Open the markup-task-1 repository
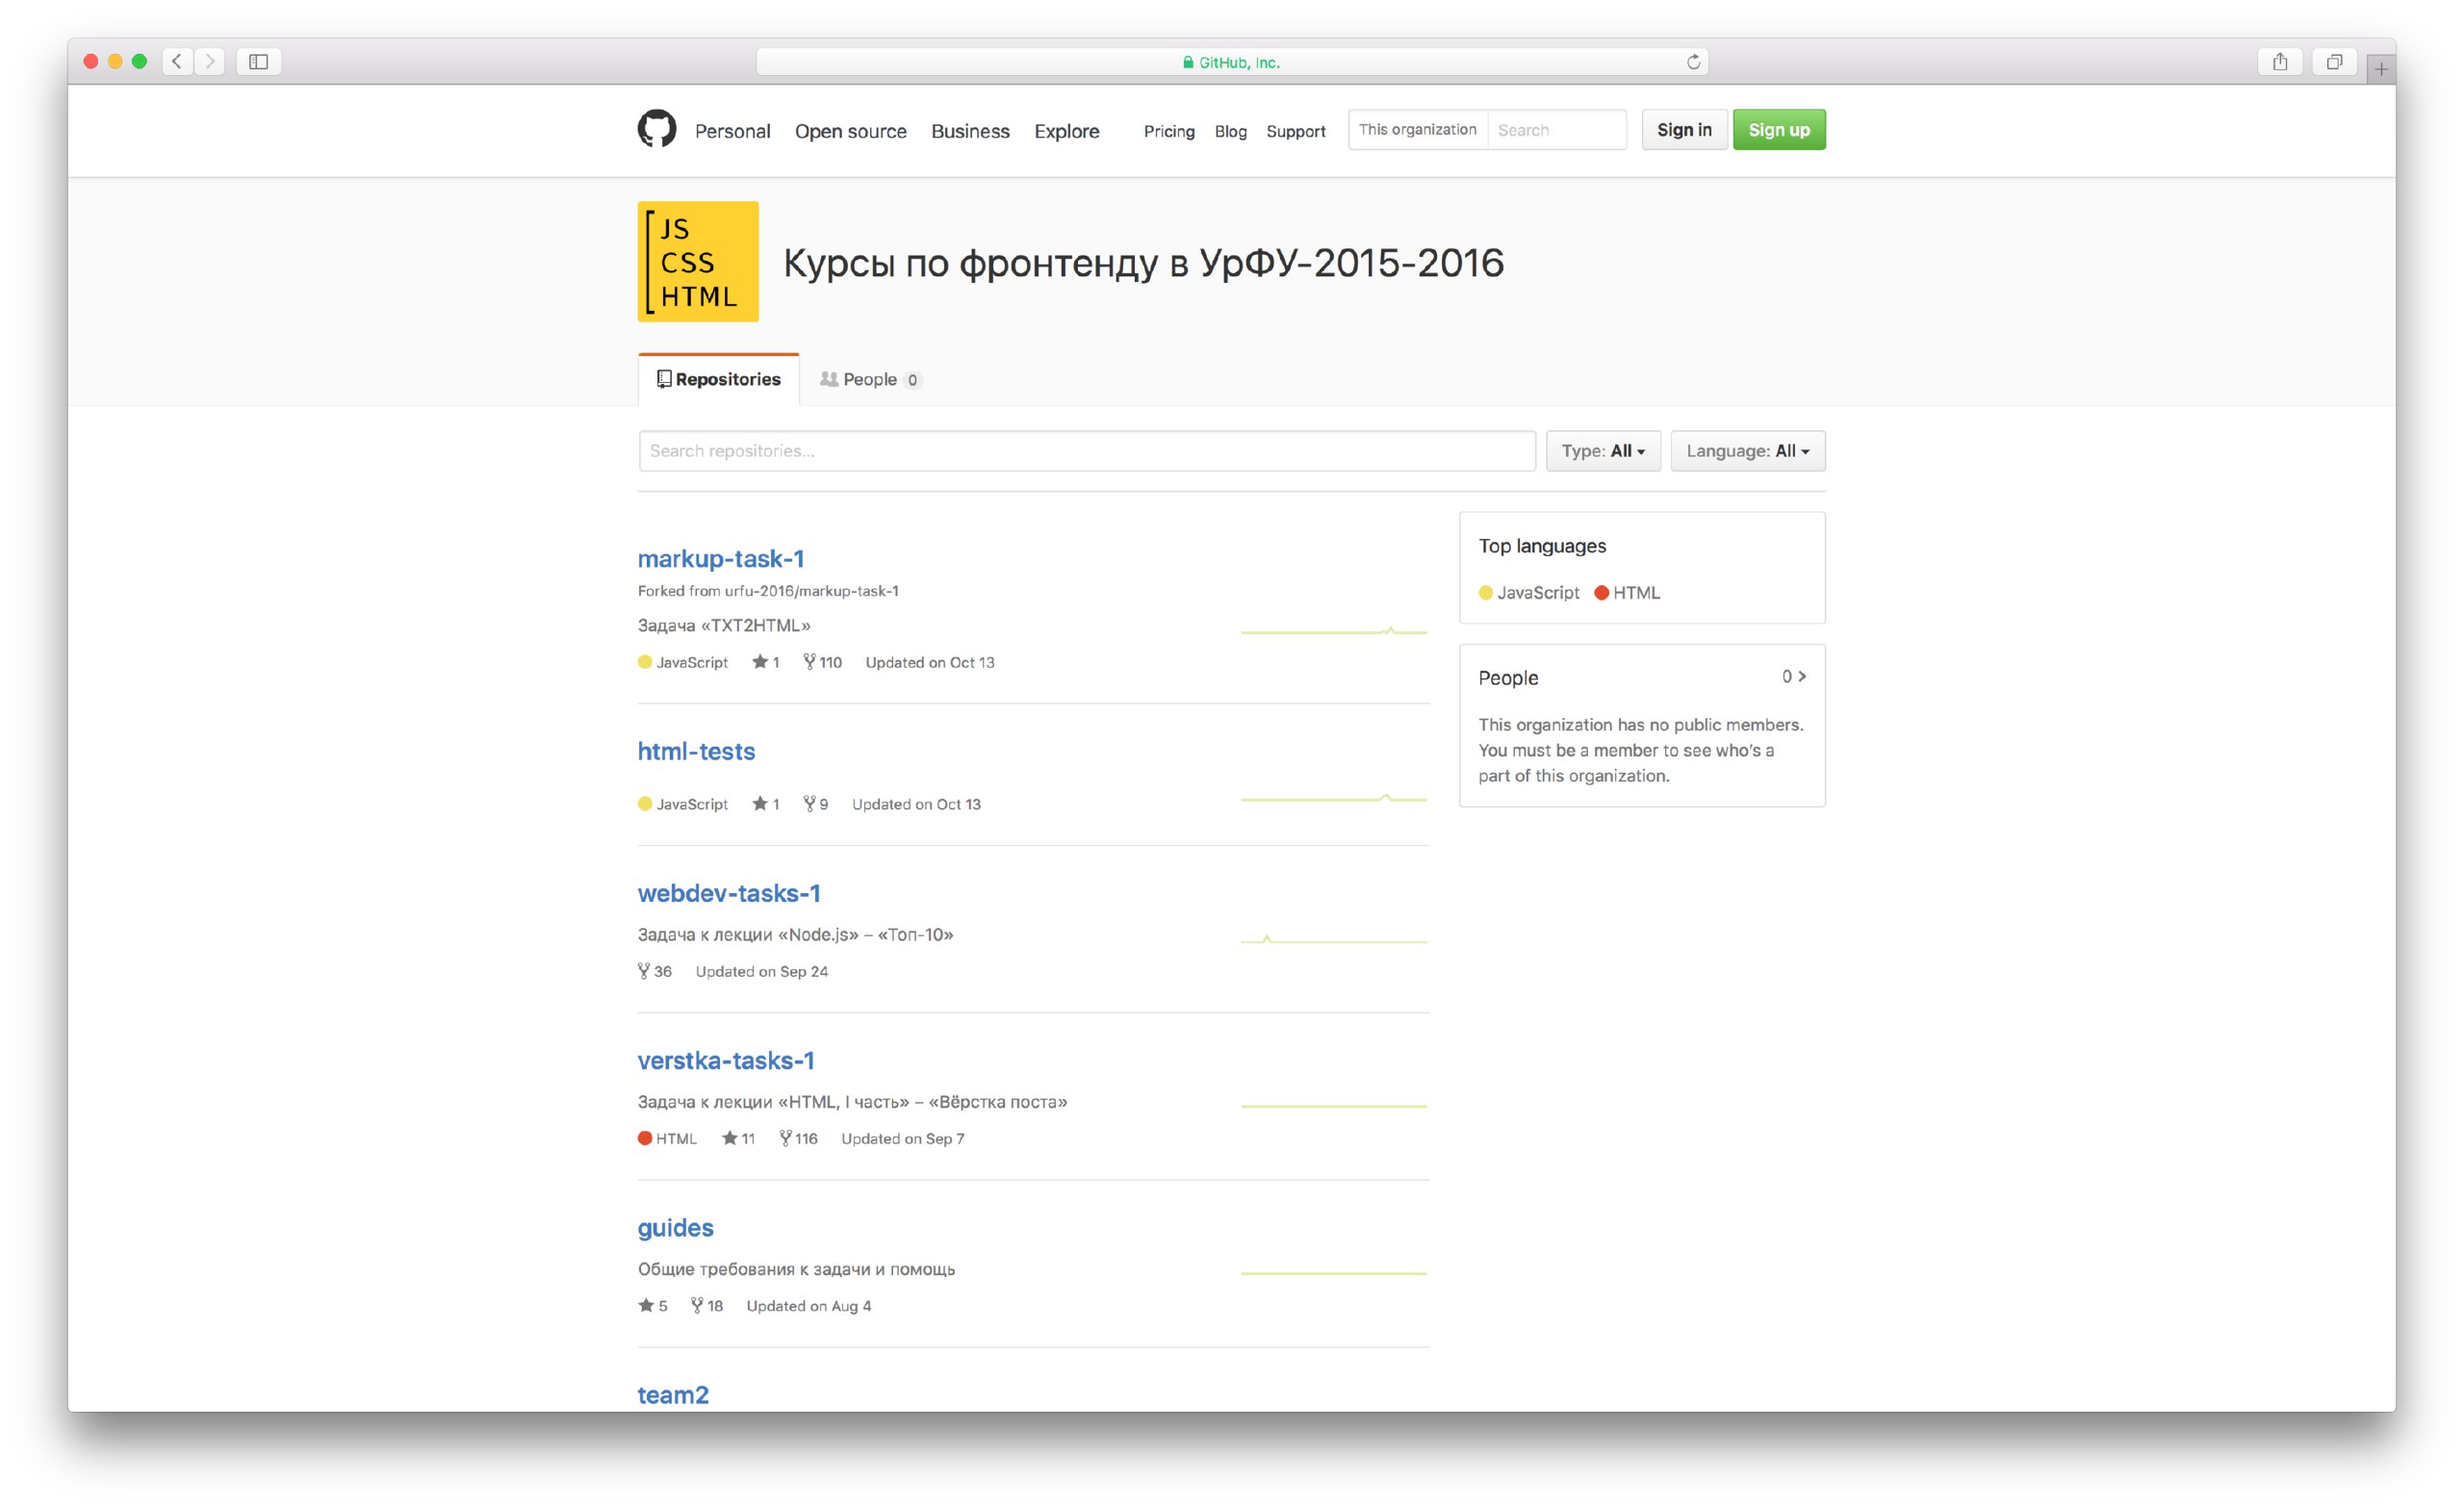2464x1509 pixels. [x=721, y=558]
